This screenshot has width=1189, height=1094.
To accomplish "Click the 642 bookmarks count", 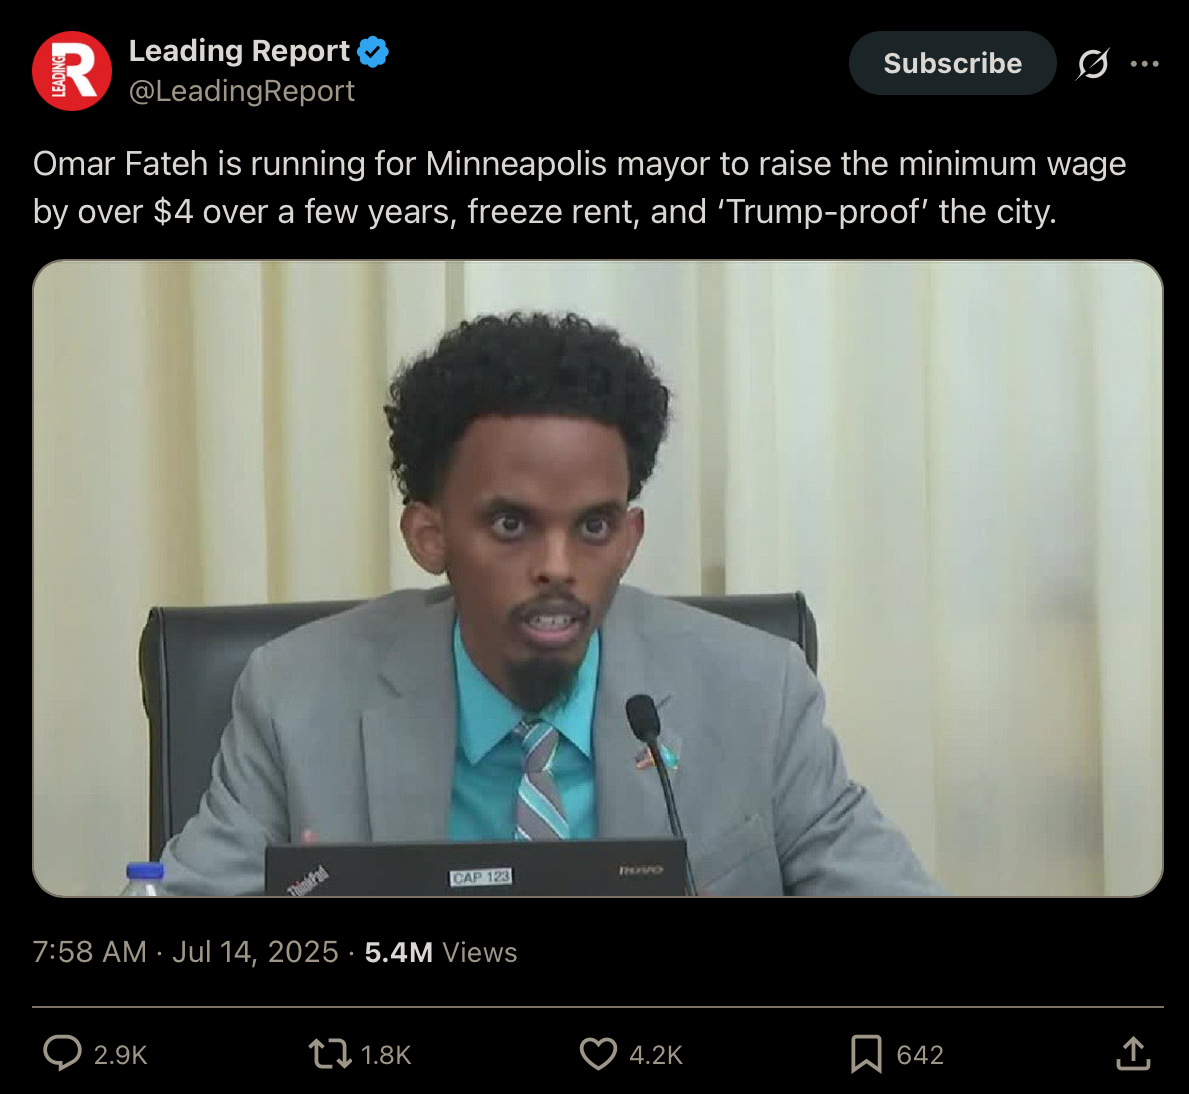I will (920, 1055).
